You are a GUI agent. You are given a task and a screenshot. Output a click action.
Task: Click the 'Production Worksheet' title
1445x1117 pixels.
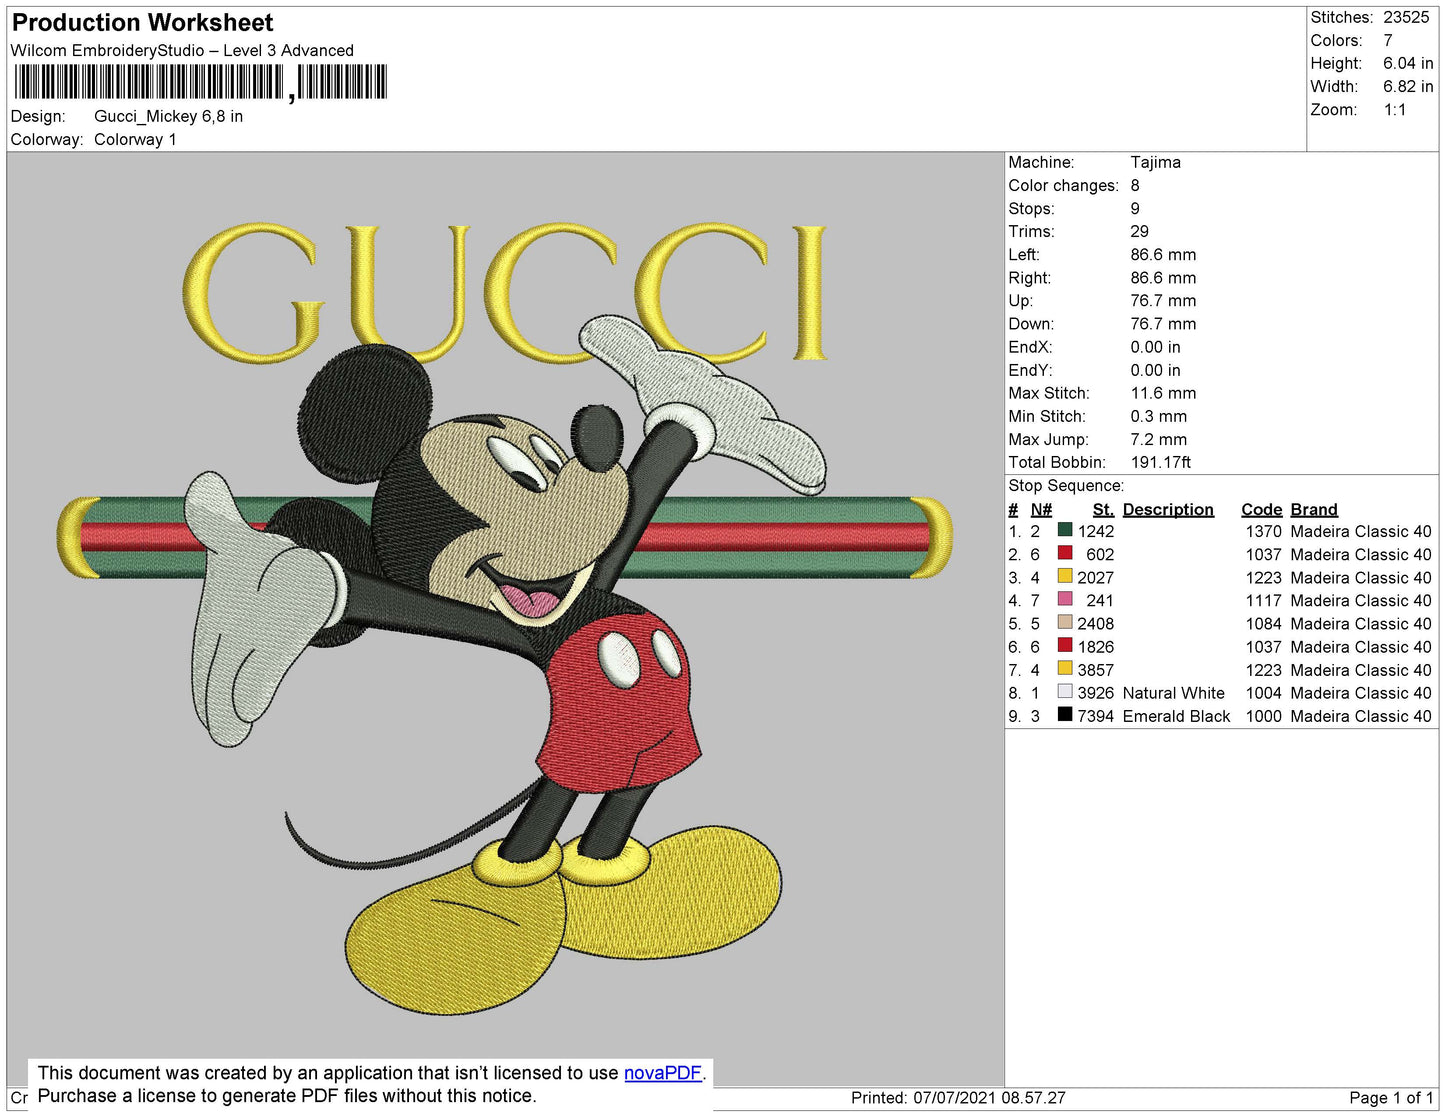click(142, 23)
